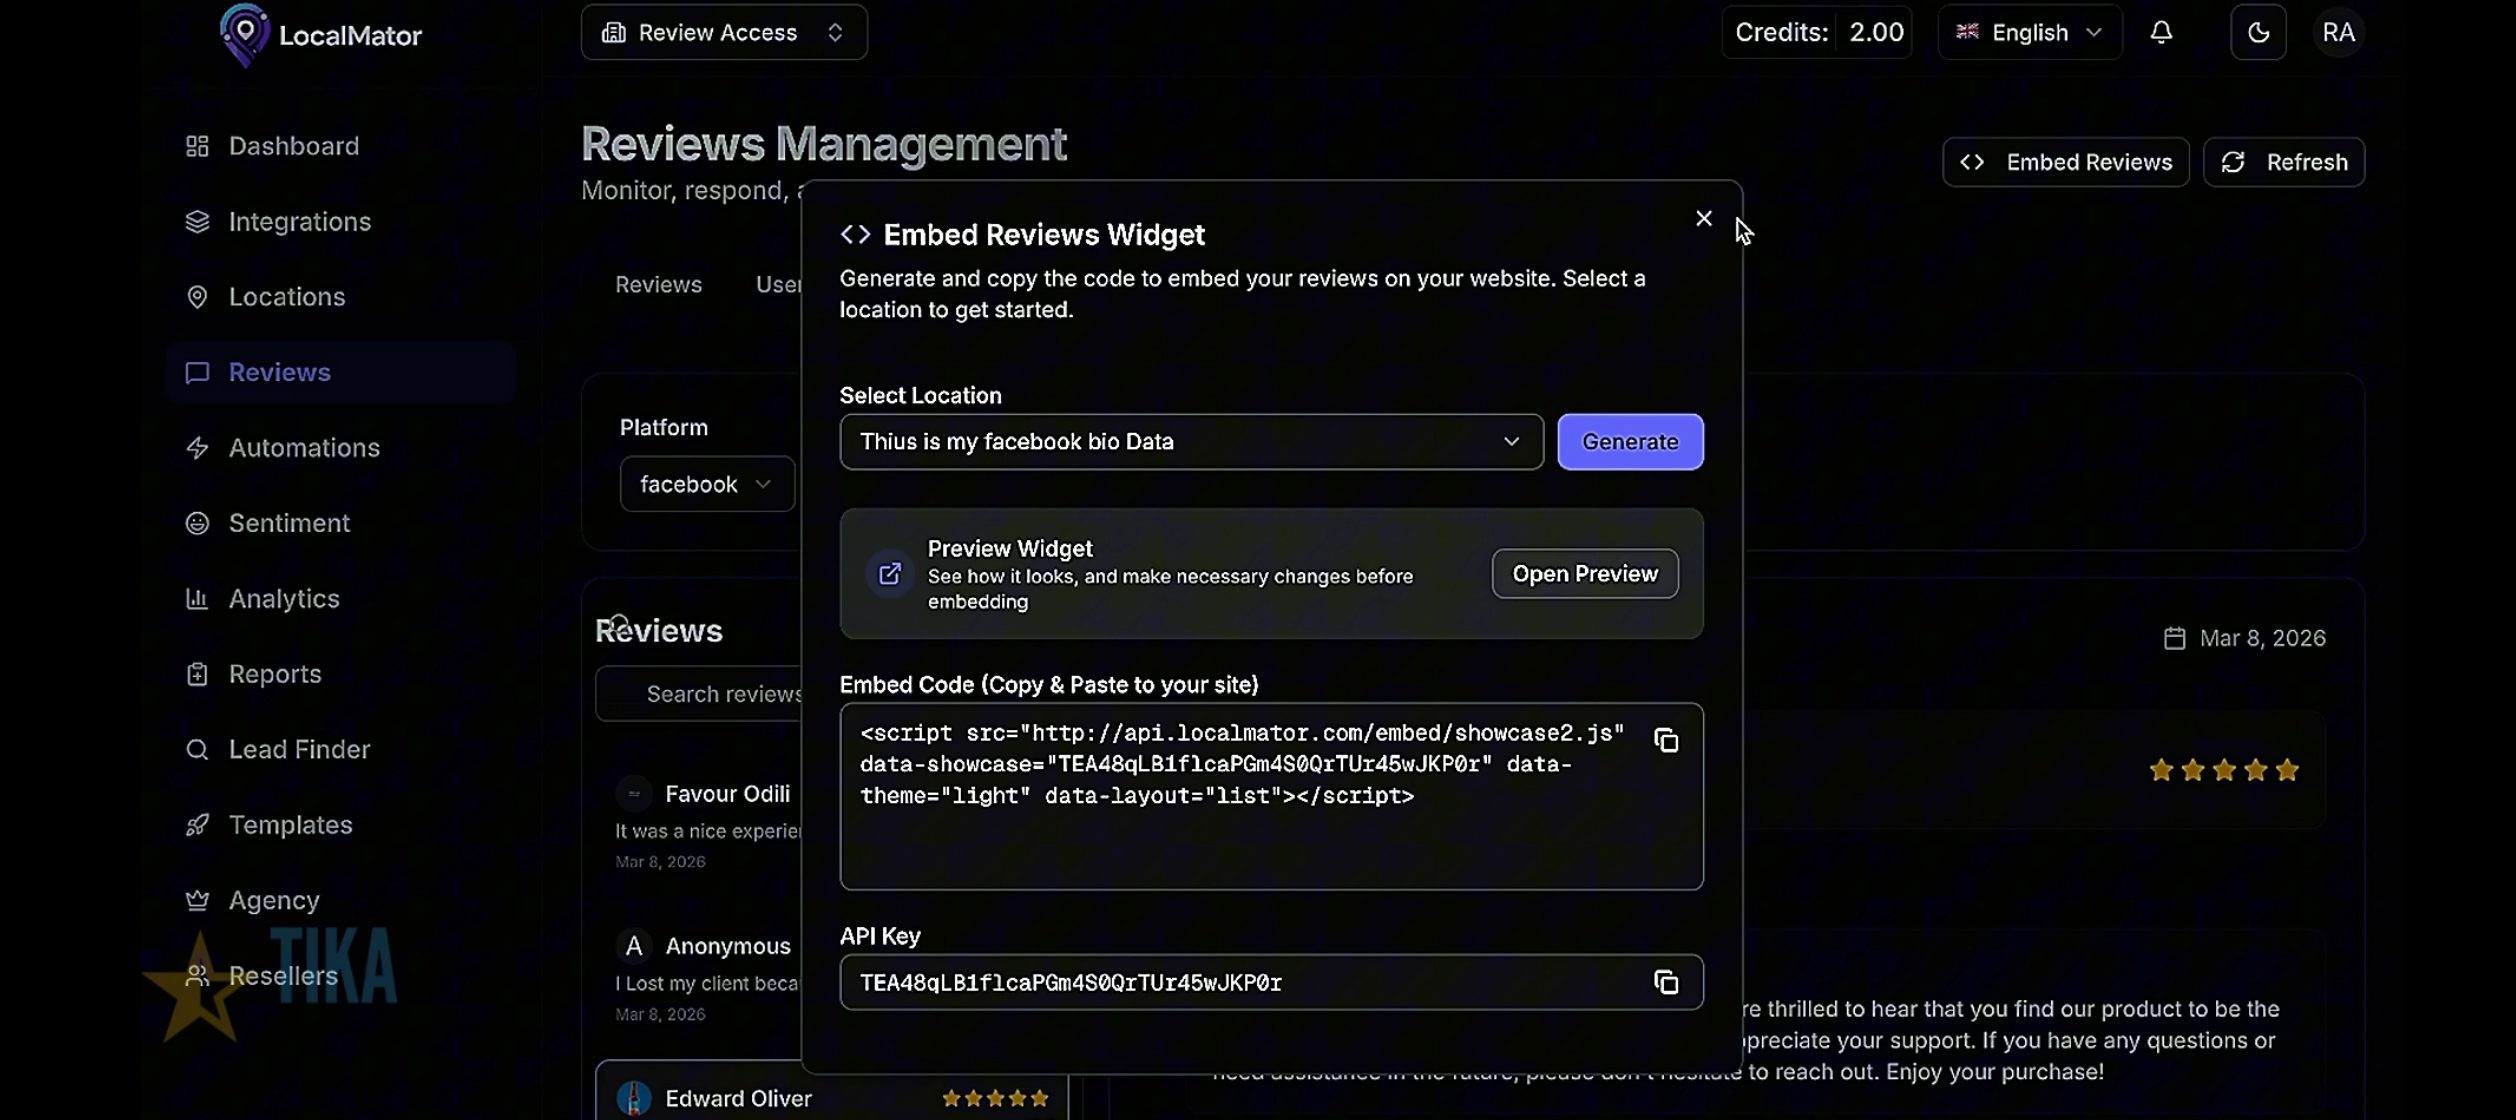The height and width of the screenshot is (1120, 2516).
Task: Copy the embed code snippet
Action: click(1666, 740)
